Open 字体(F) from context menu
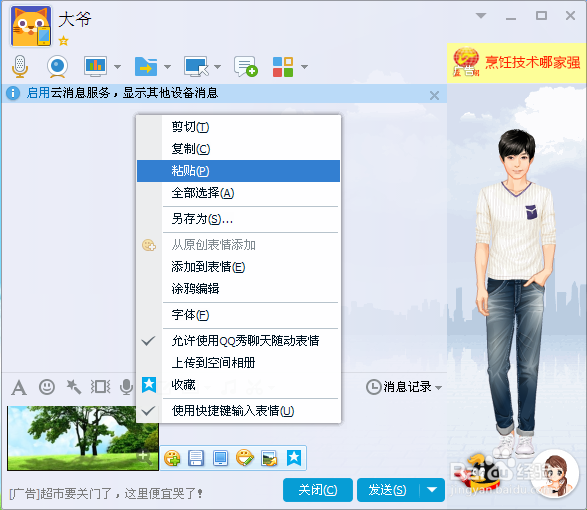Image resolution: width=587 pixels, height=510 pixels. 238,315
